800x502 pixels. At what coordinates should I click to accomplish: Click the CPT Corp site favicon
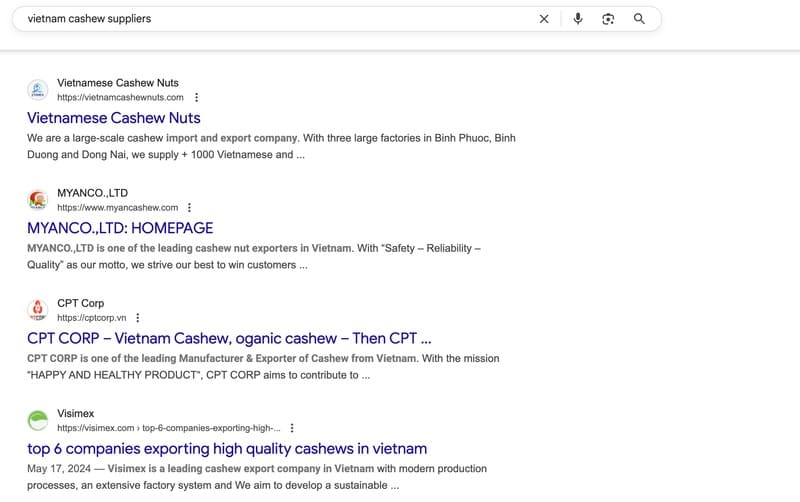[x=38, y=310]
